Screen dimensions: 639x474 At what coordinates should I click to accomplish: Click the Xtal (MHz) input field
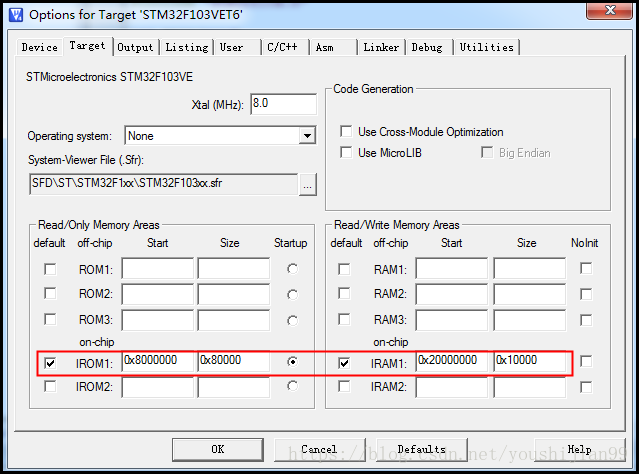tap(283, 104)
